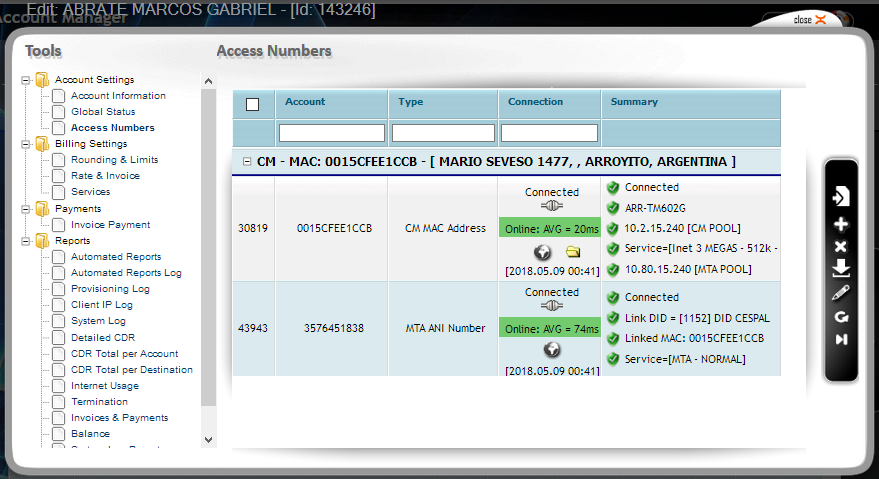
Task: Close the Account Manager dialog
Action: pyautogui.click(x=810, y=20)
